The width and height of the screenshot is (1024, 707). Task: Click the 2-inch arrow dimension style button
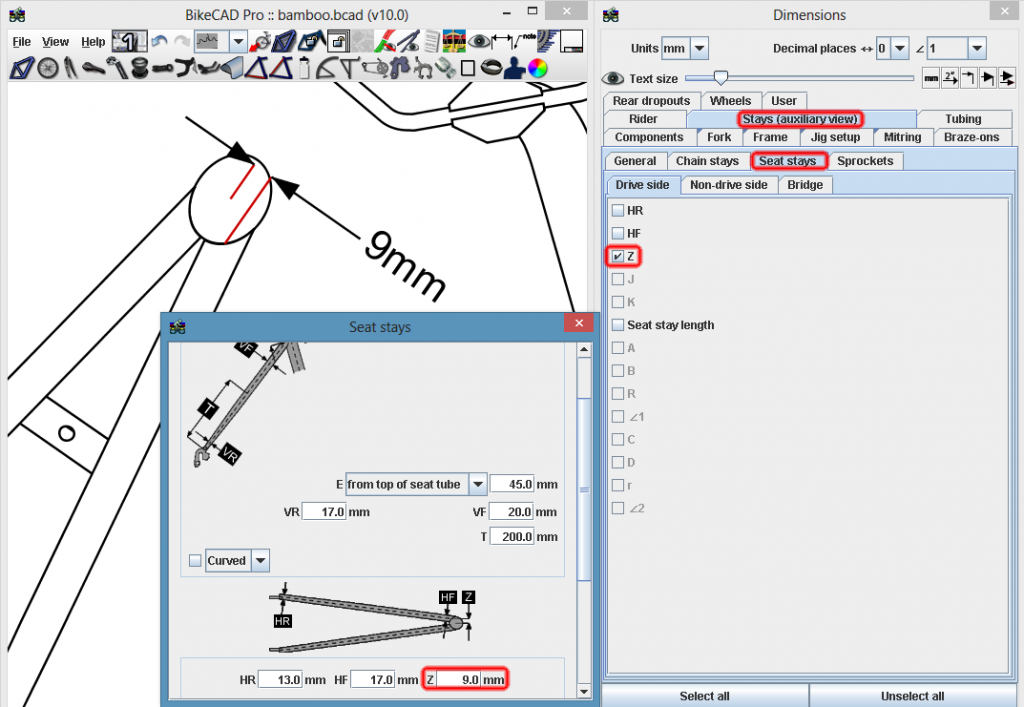[x=950, y=78]
